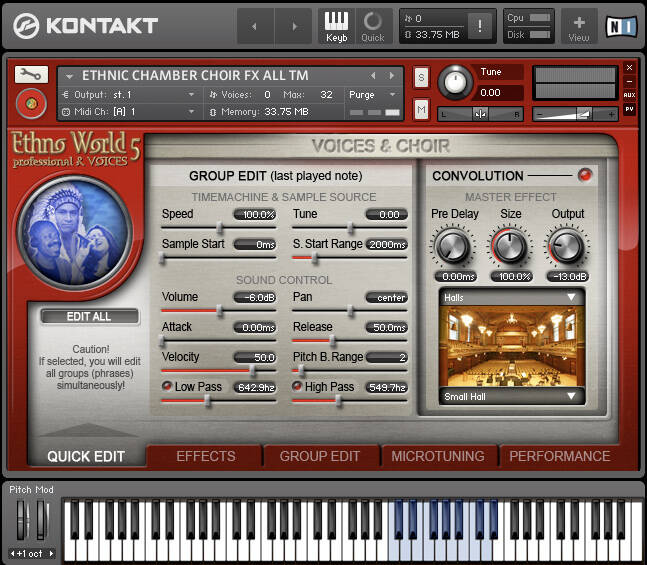Click the Volume slider handle
Screen dimensions: 647x565
click(x=220, y=310)
